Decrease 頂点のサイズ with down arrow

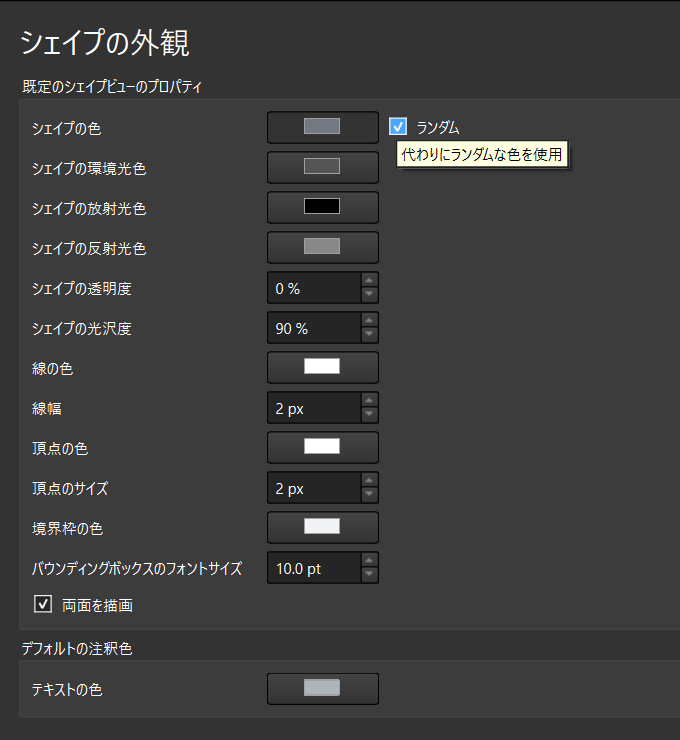click(x=369, y=495)
